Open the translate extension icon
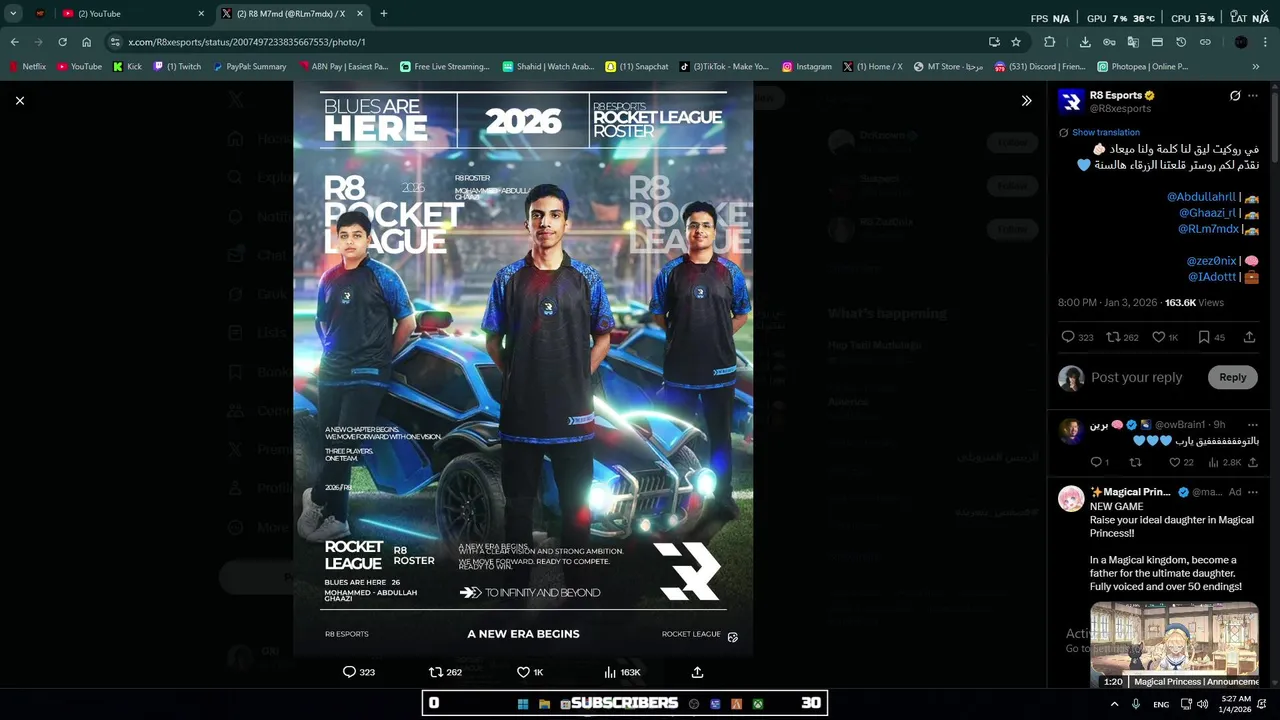 tap(1133, 42)
